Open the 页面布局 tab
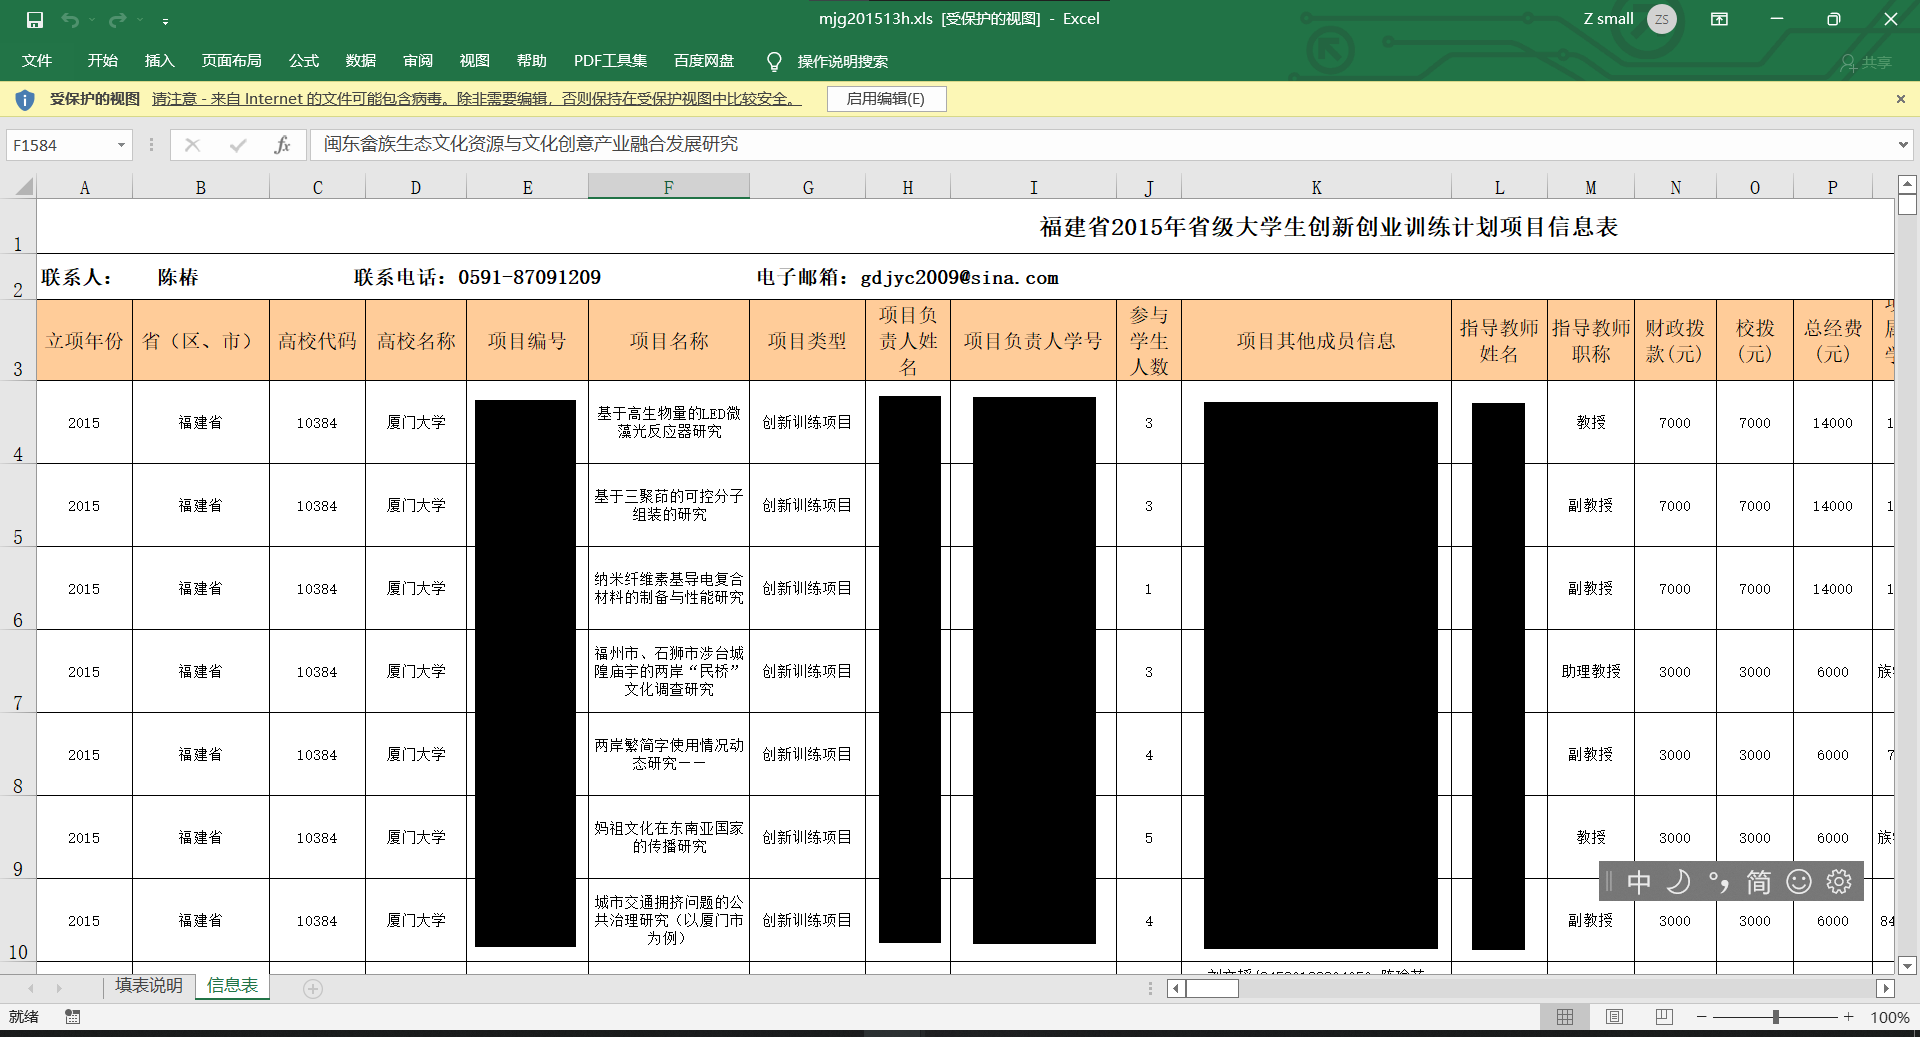Image resolution: width=1920 pixels, height=1037 pixels. click(231, 61)
